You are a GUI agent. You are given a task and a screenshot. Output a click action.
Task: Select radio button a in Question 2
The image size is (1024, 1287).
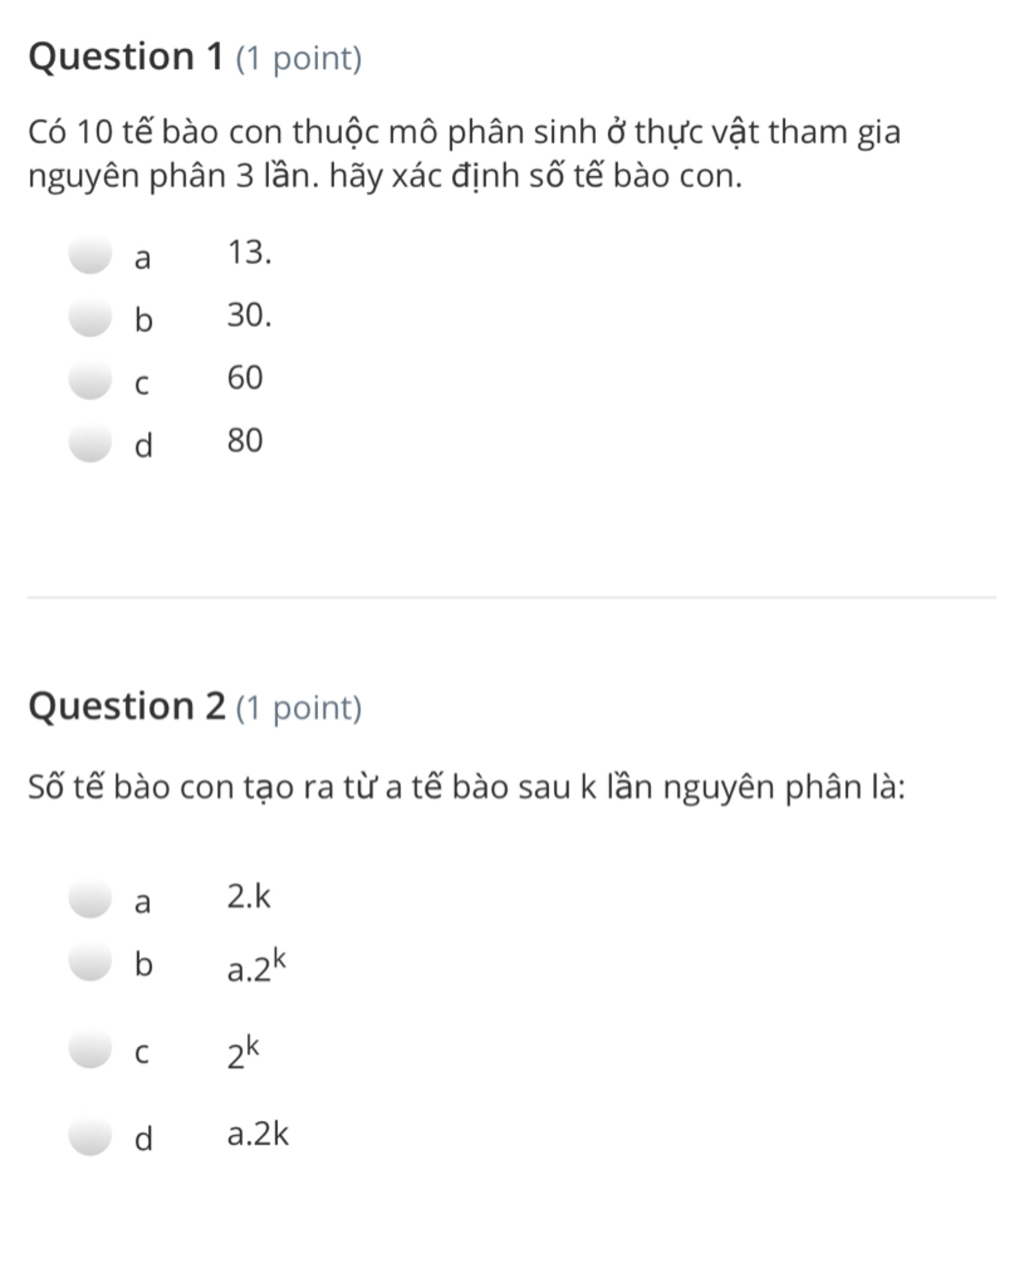(90, 898)
